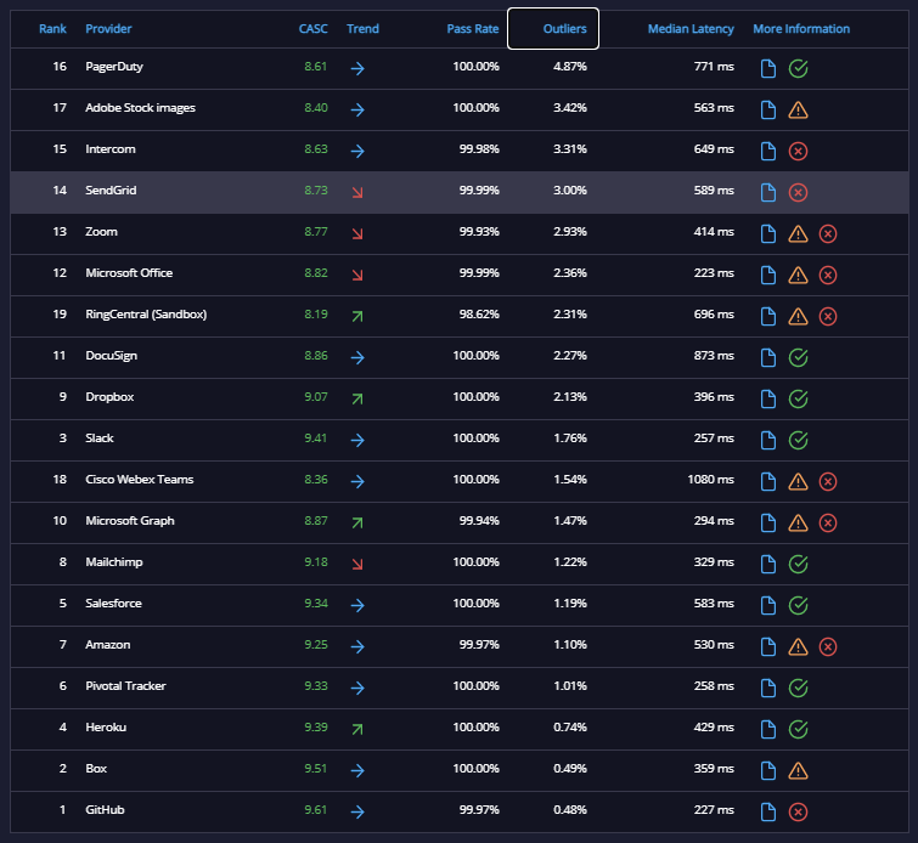Click green checkmark in Mailchimp row
This screenshot has width=918, height=844.
click(x=798, y=564)
